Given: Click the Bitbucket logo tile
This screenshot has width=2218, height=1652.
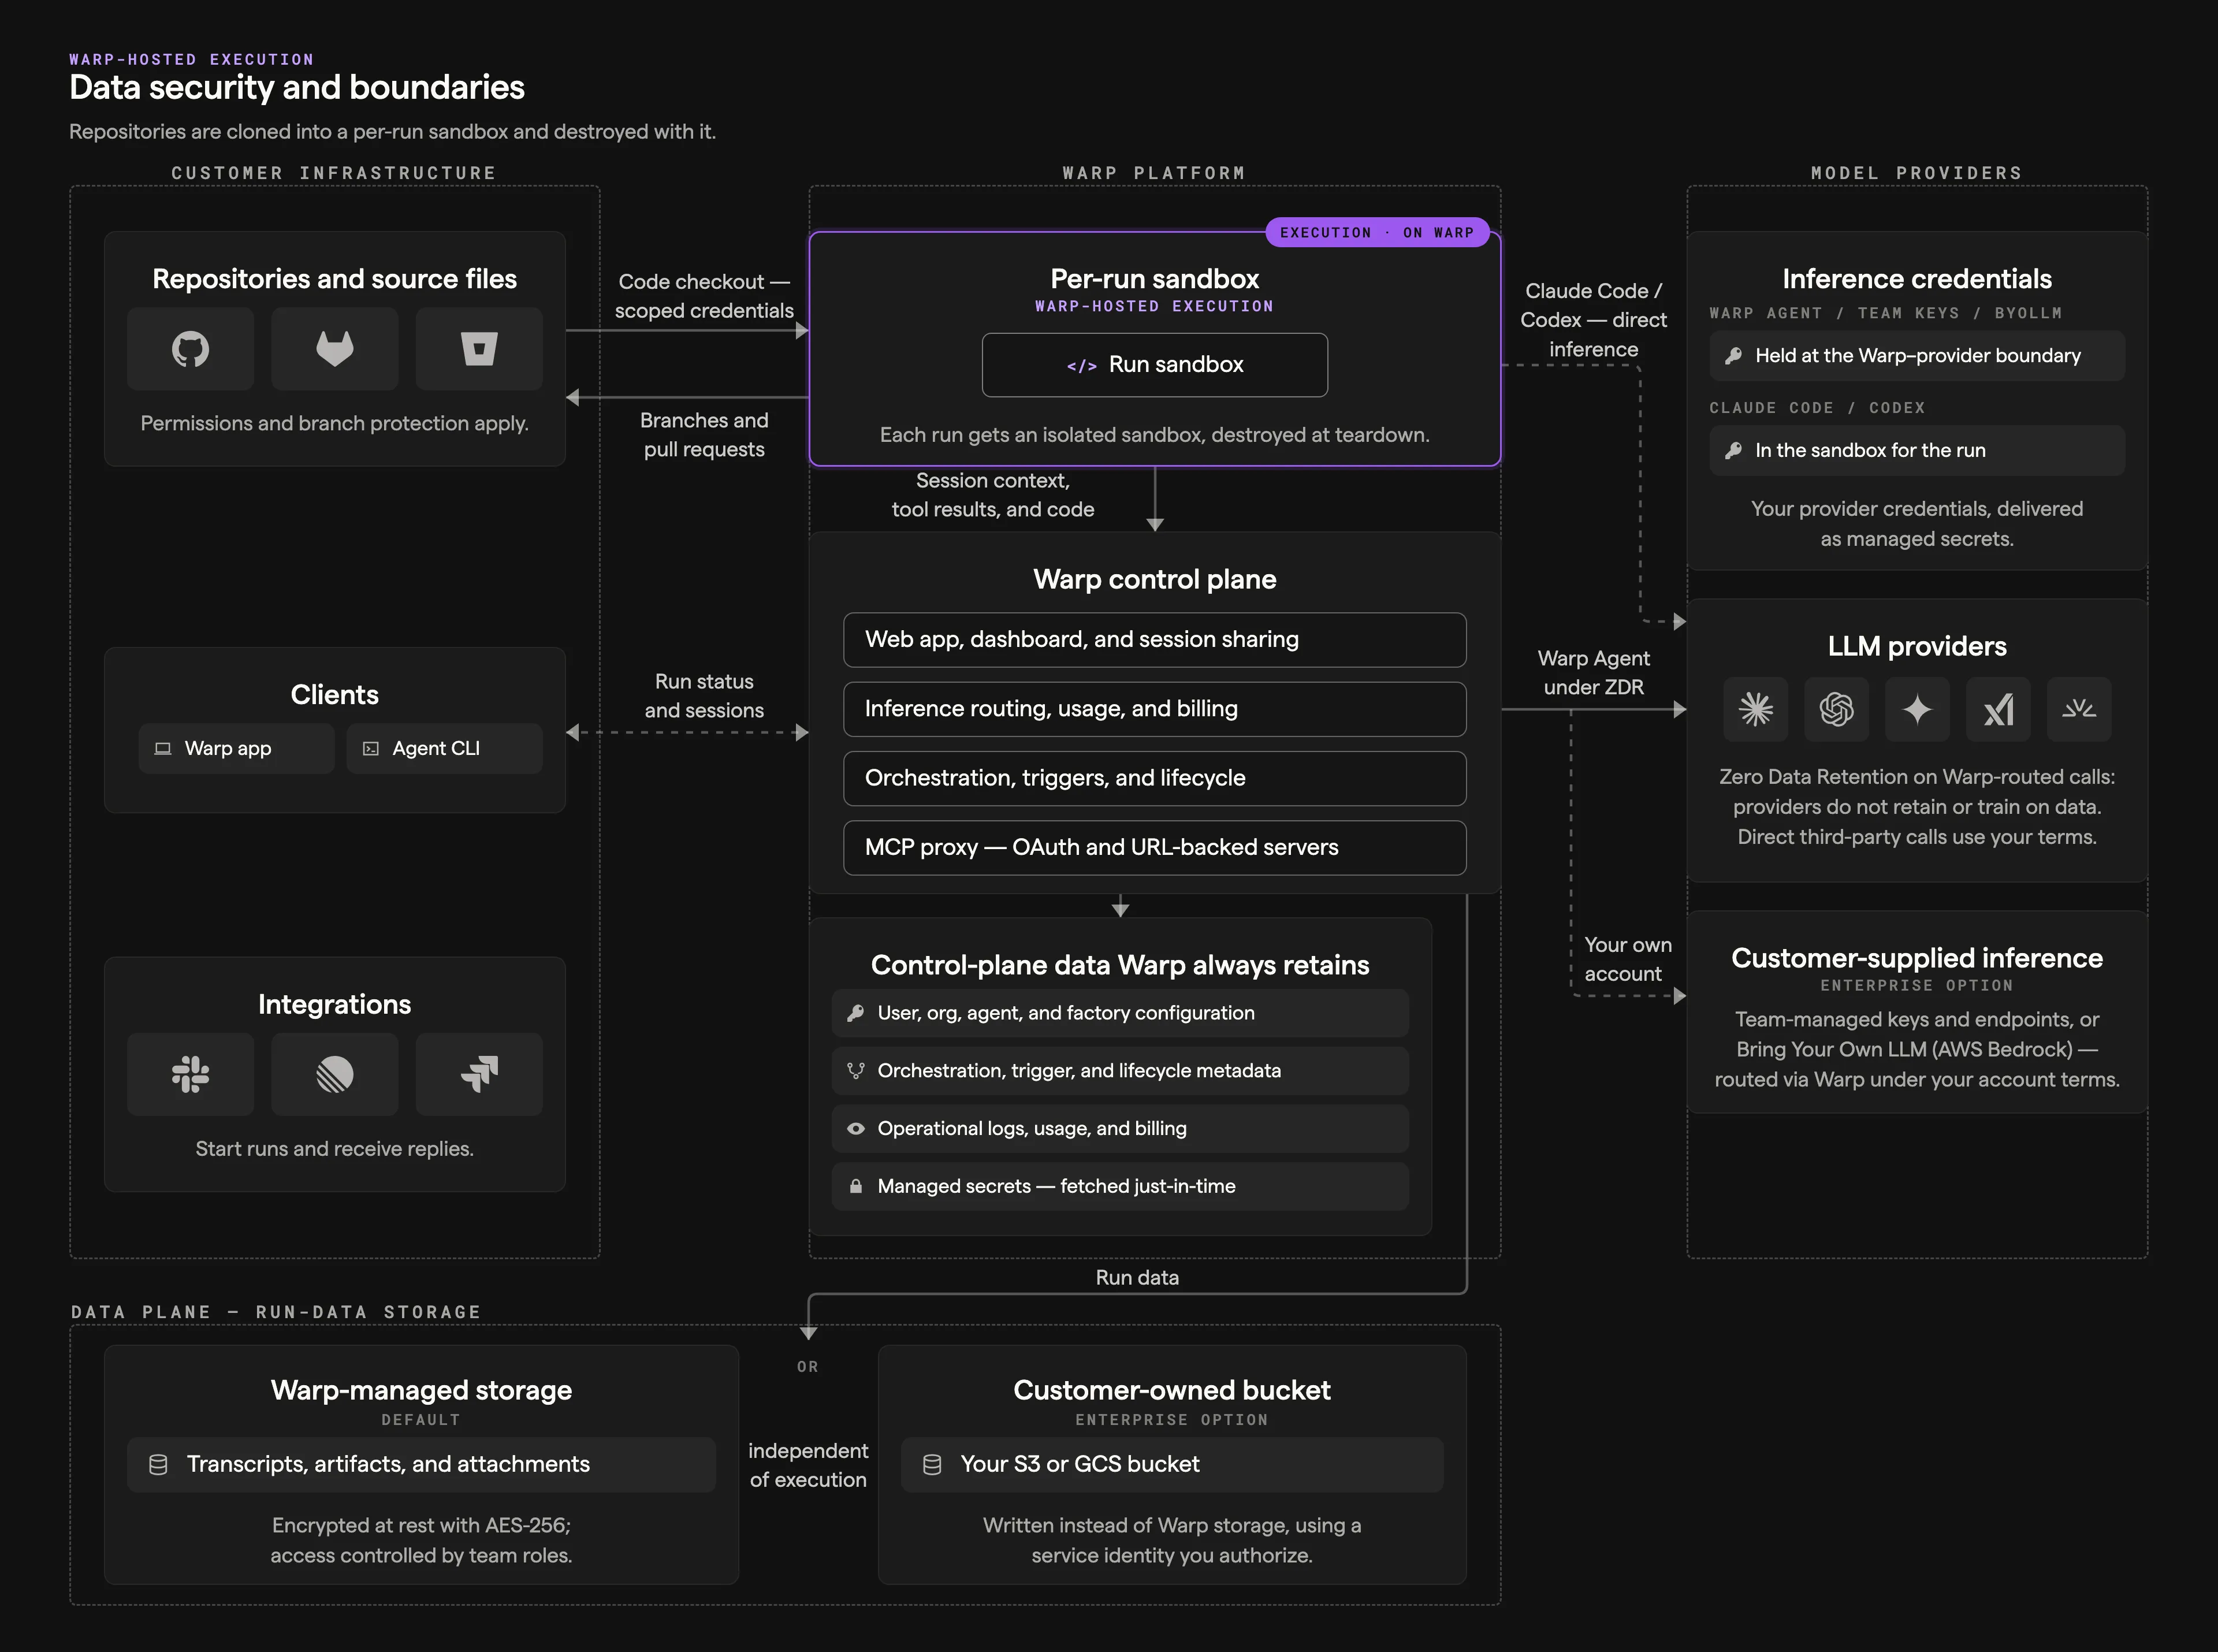Looking at the screenshot, I should (479, 349).
